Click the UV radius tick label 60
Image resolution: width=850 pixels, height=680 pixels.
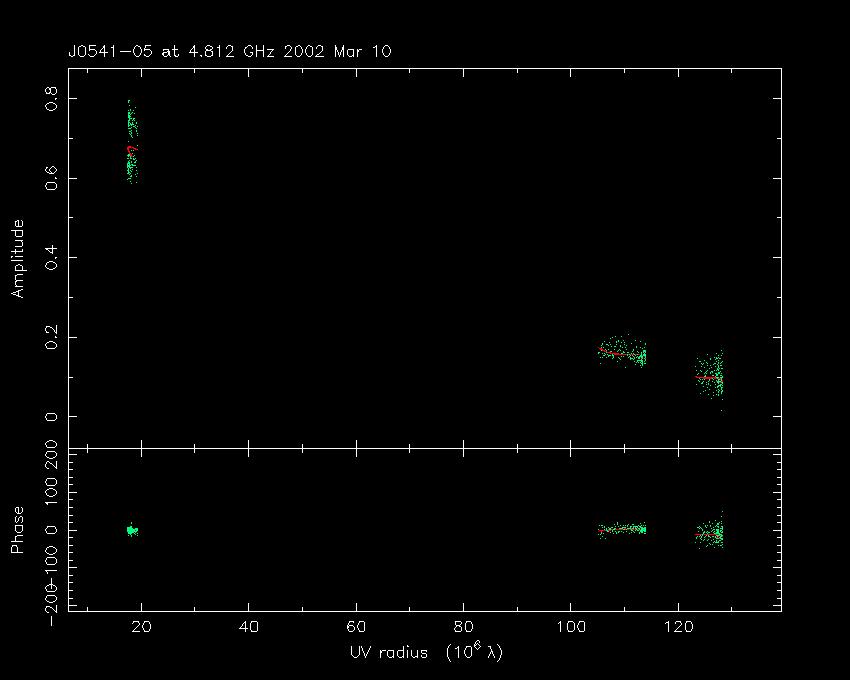(x=356, y=627)
